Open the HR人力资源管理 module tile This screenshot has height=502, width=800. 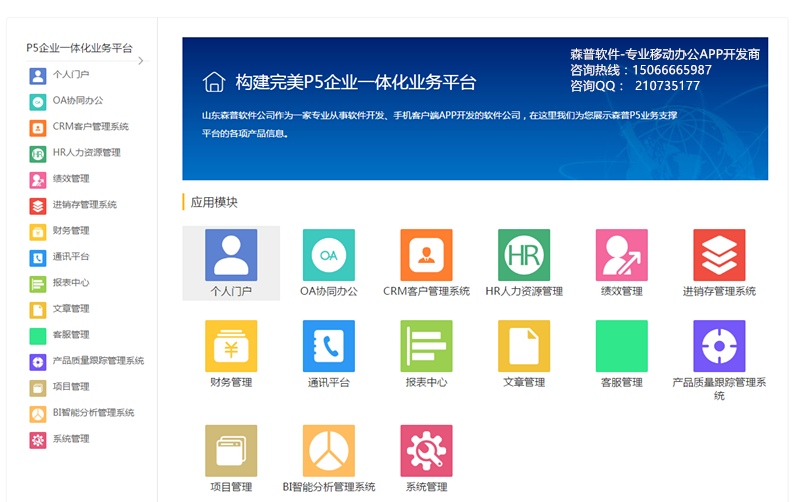(x=524, y=255)
